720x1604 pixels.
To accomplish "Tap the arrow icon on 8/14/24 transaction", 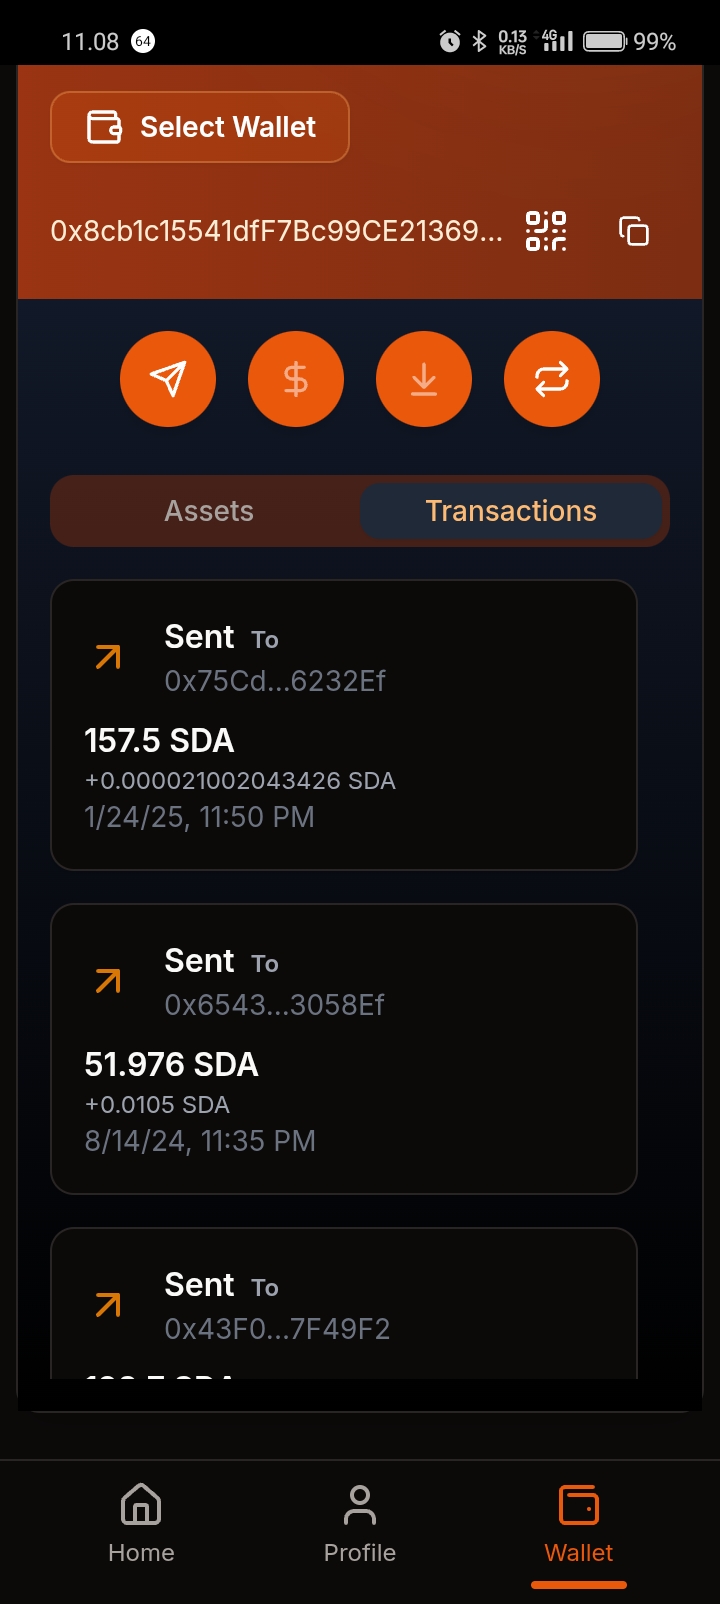I will pos(108,981).
